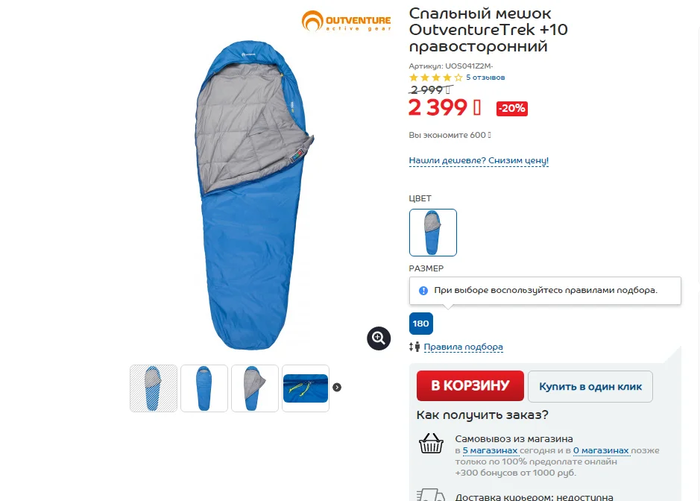Click the blue info icon in size tooltip

(423, 291)
